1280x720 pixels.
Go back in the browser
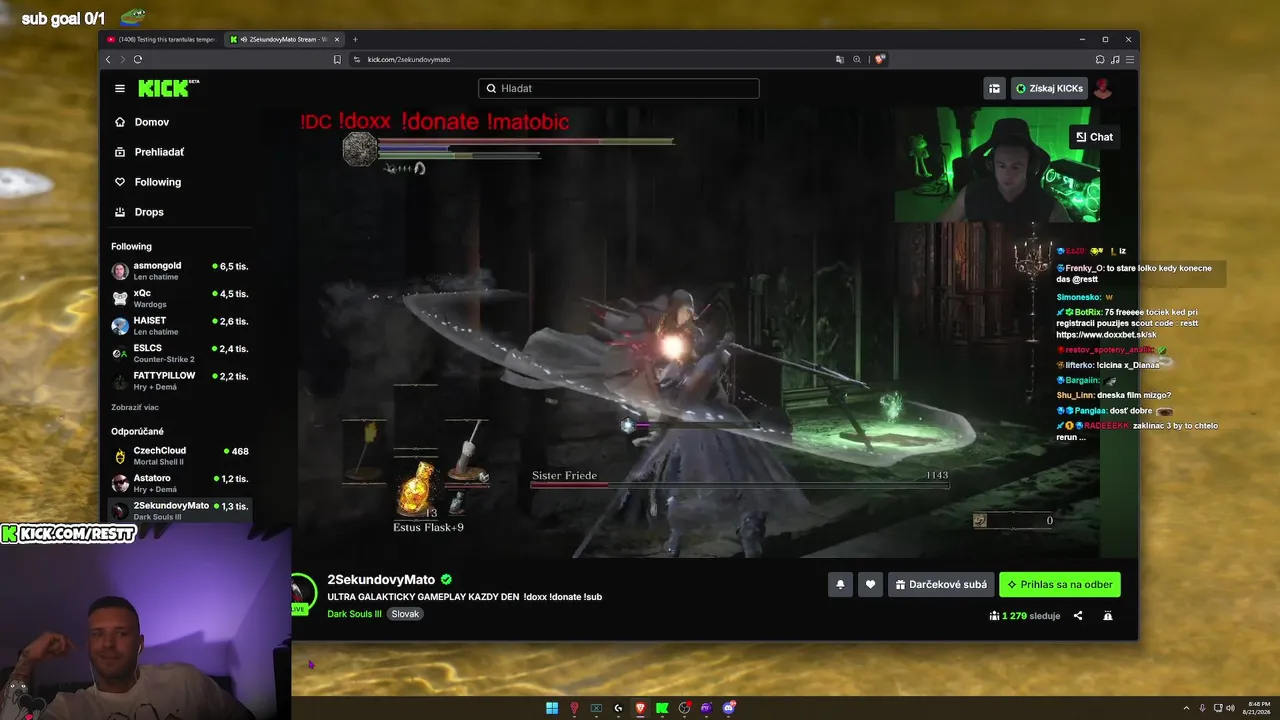coord(108,59)
